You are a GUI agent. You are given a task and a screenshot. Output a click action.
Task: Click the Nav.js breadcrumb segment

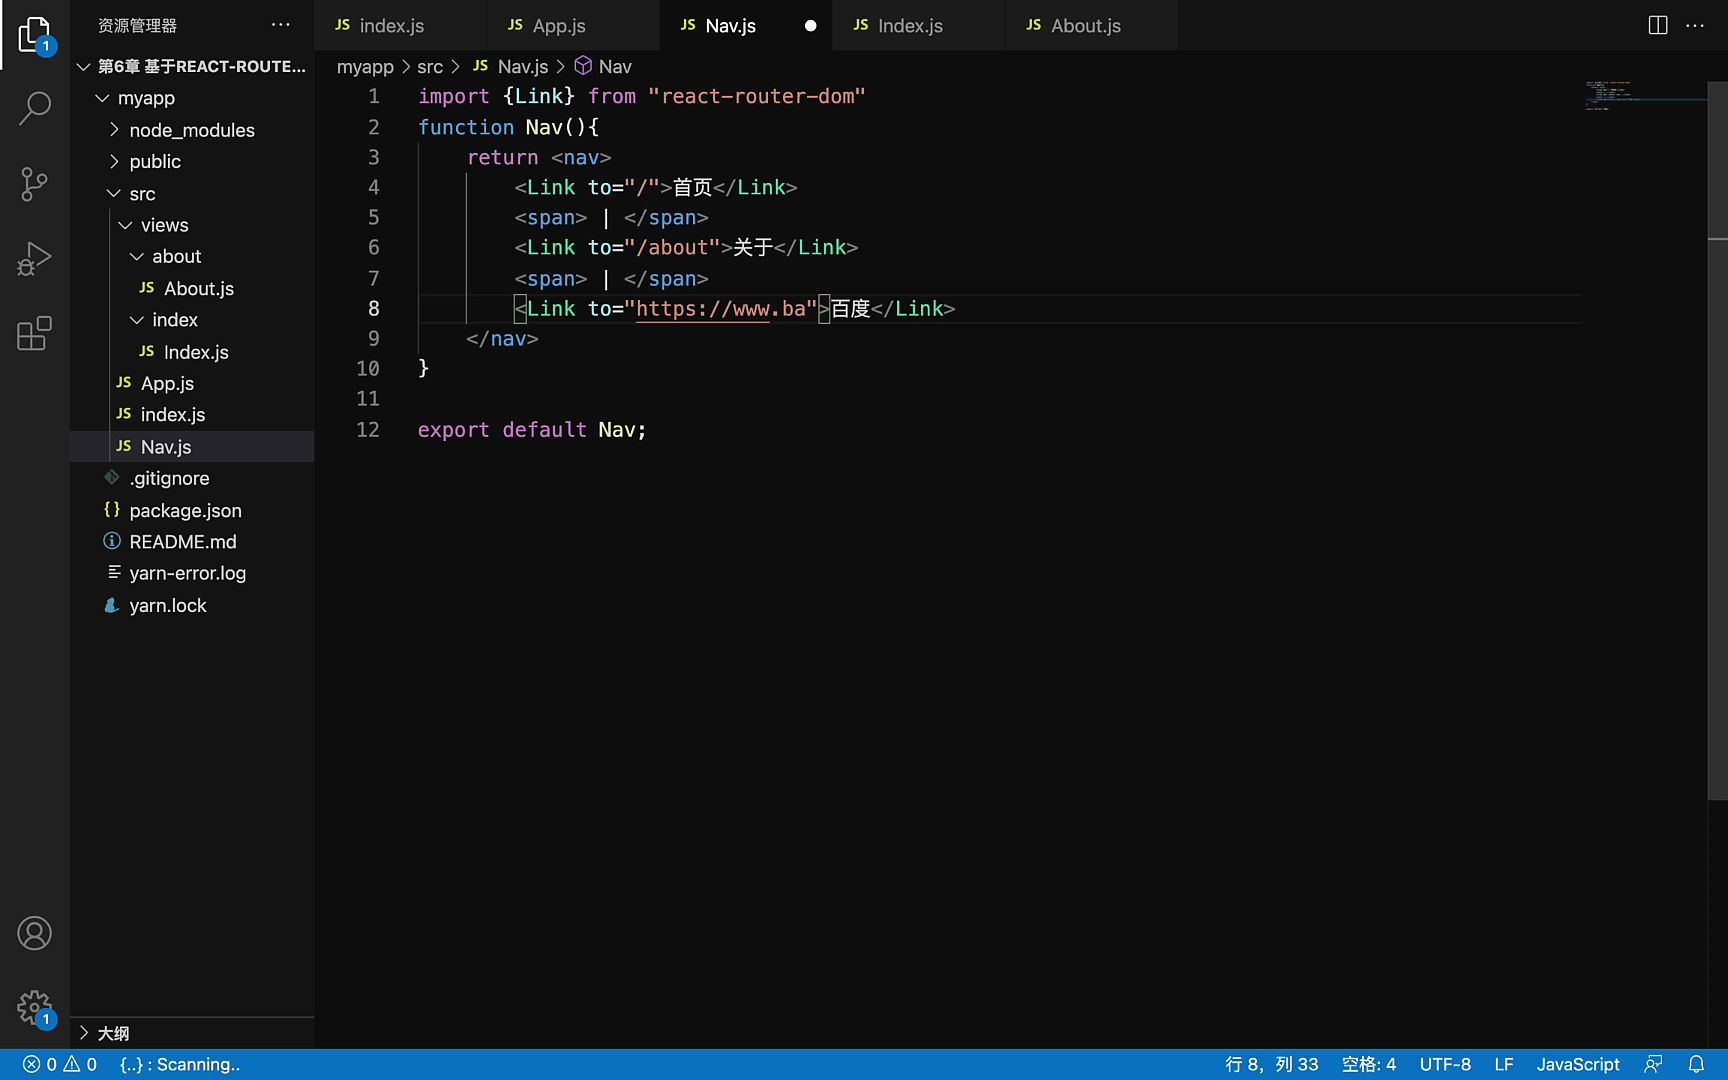tap(511, 66)
